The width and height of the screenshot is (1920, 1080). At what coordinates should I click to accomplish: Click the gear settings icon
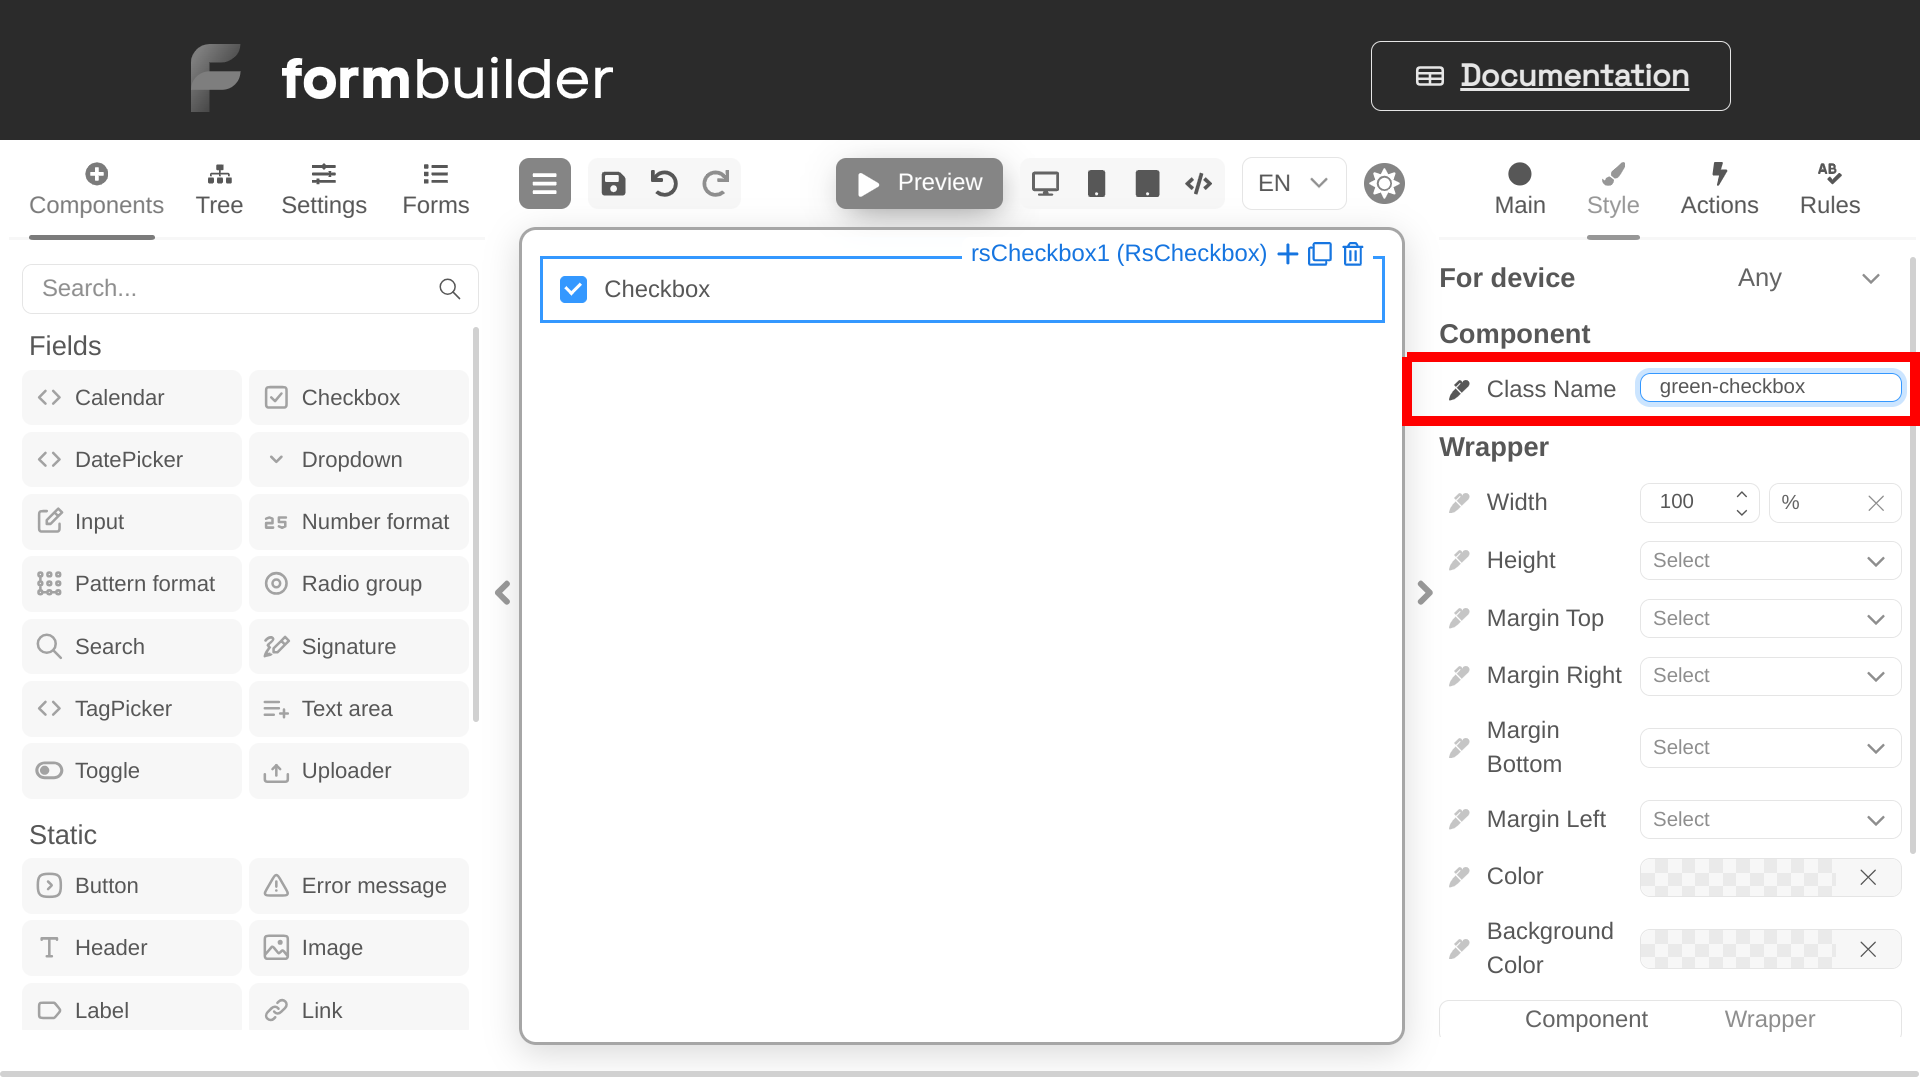[1385, 183]
